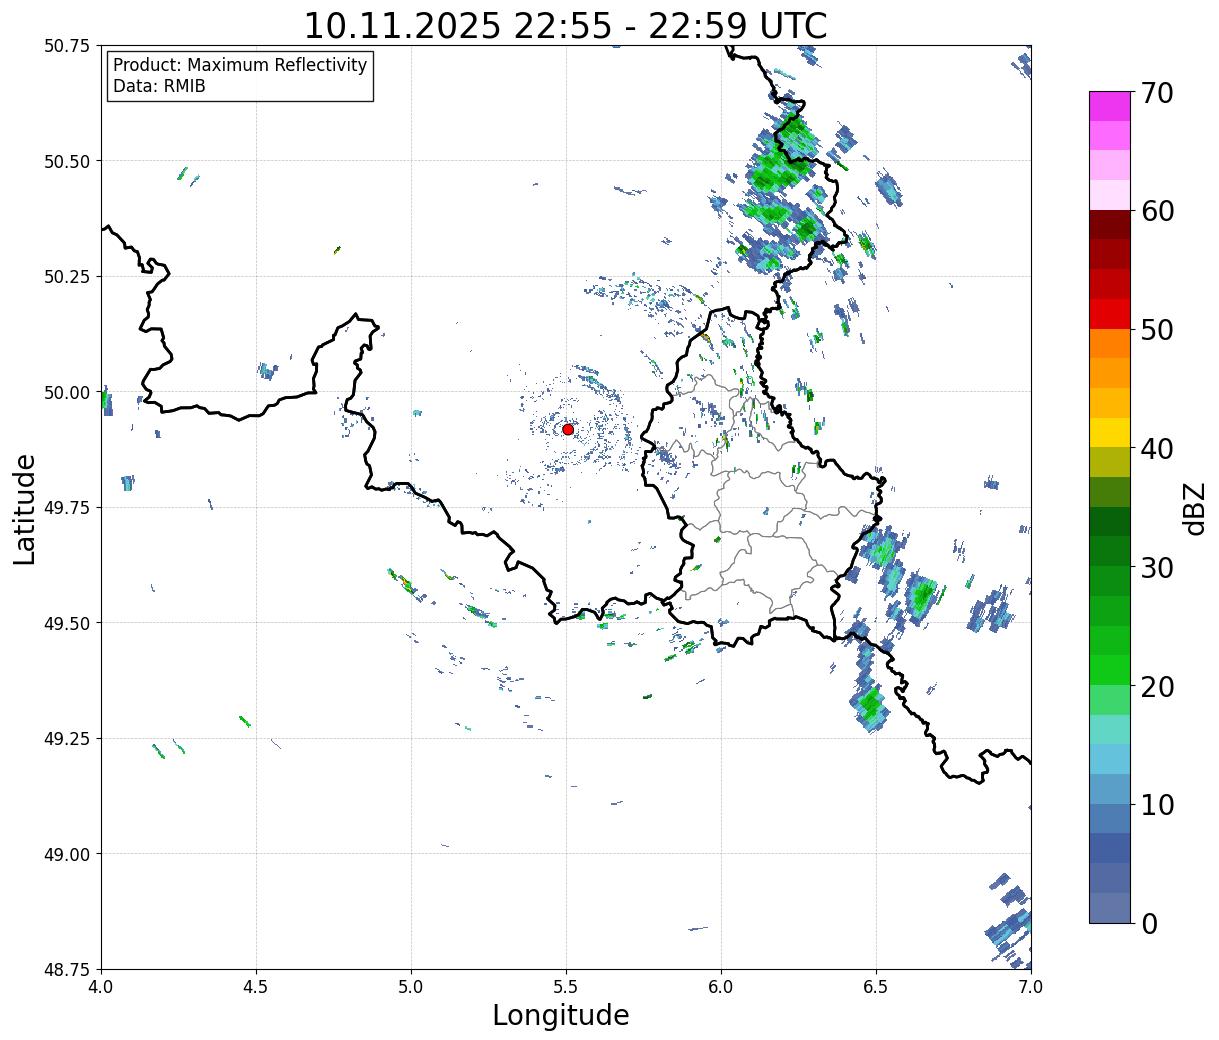Click the plot title "10.11.2025 22:55 - 22:59 UTC"
This screenshot has width=1219, height=1040.
tap(565, 25)
